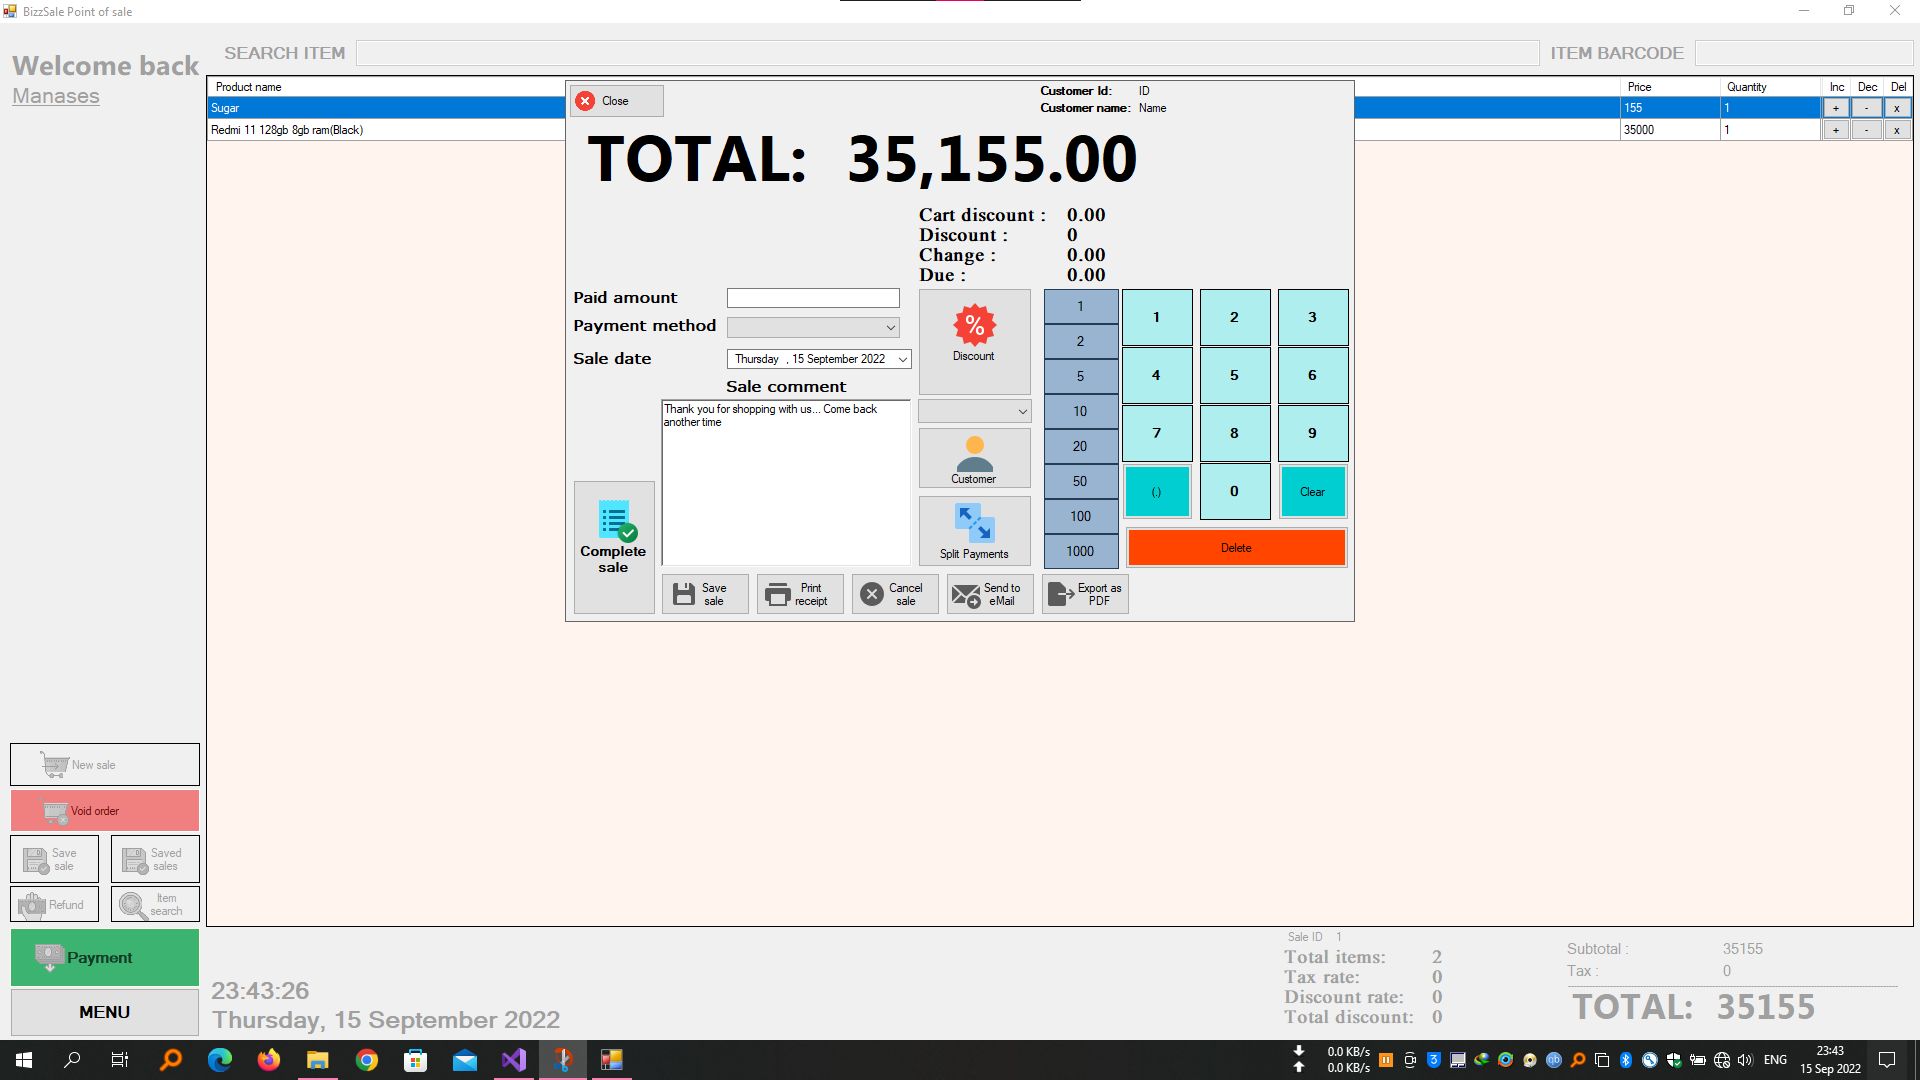Open Firefox from taskbar
1920x1080 pixels.
click(x=269, y=1060)
